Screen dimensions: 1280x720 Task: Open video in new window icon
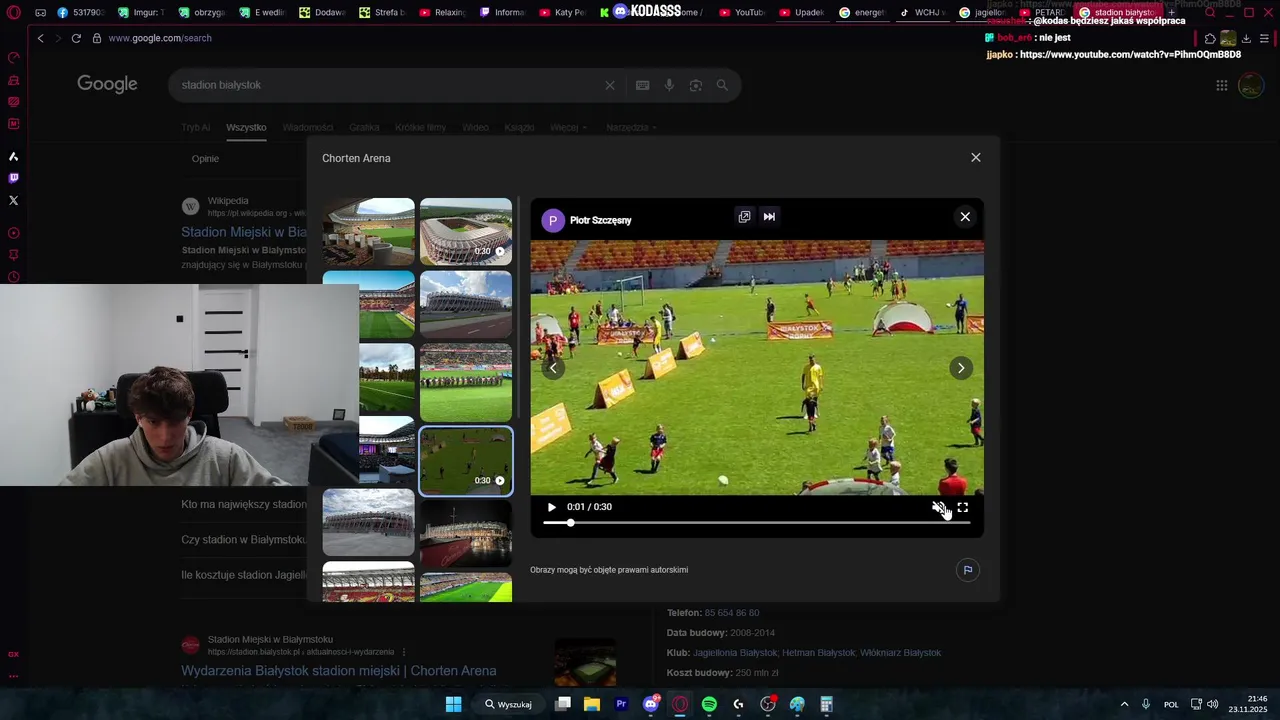tap(744, 216)
